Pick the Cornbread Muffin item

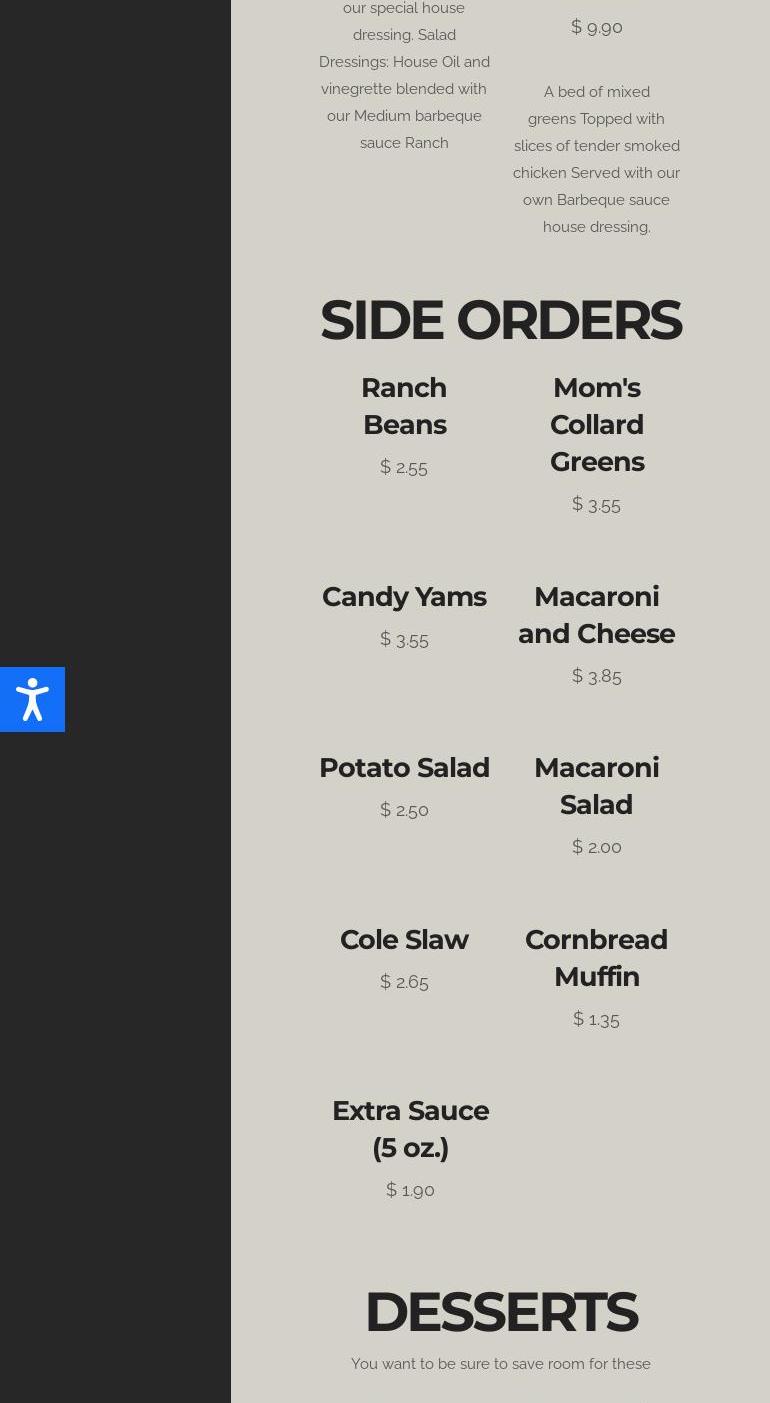[x=596, y=958]
